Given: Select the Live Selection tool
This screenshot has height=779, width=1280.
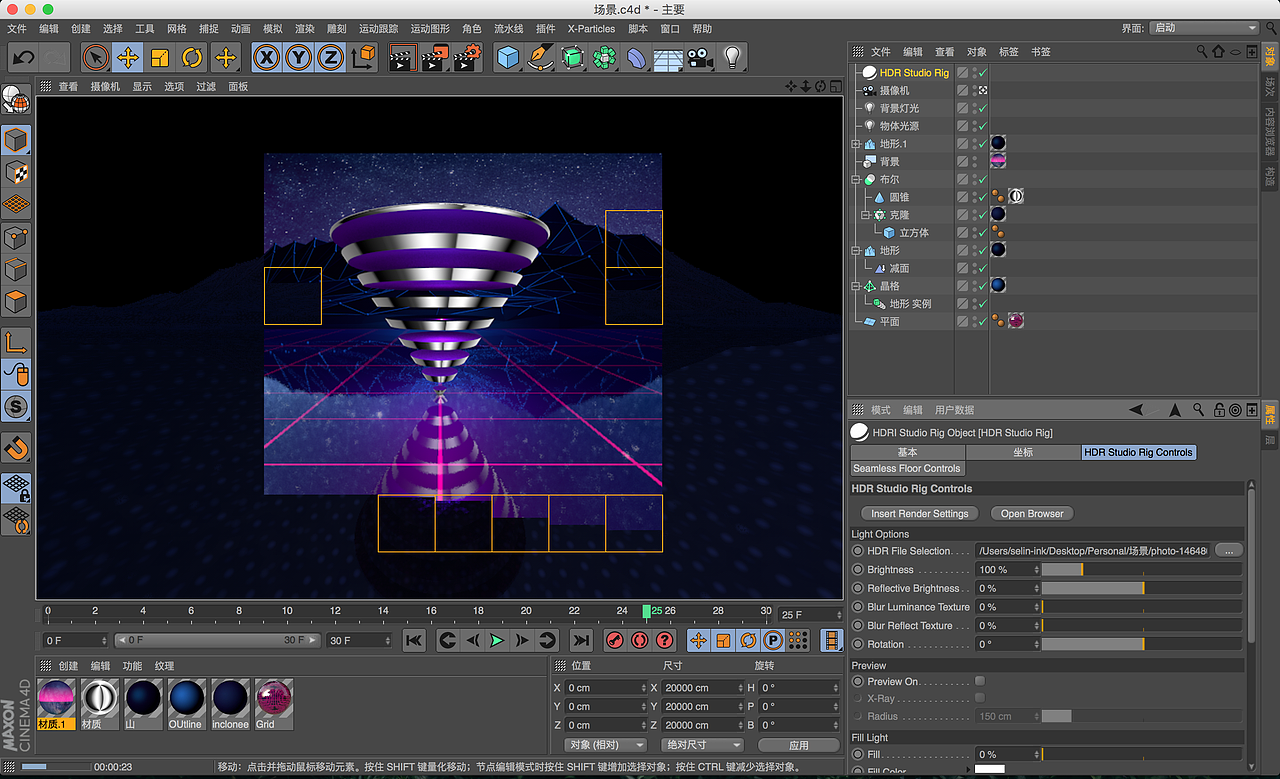Looking at the screenshot, I should click(95, 57).
